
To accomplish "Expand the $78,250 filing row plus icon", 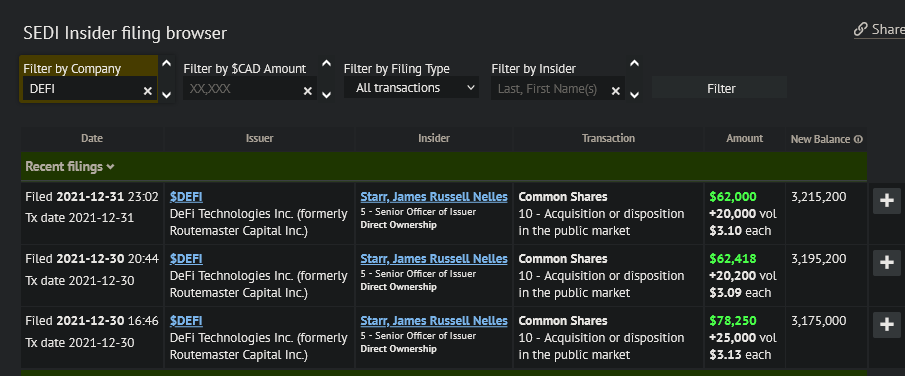I will click(x=887, y=325).
